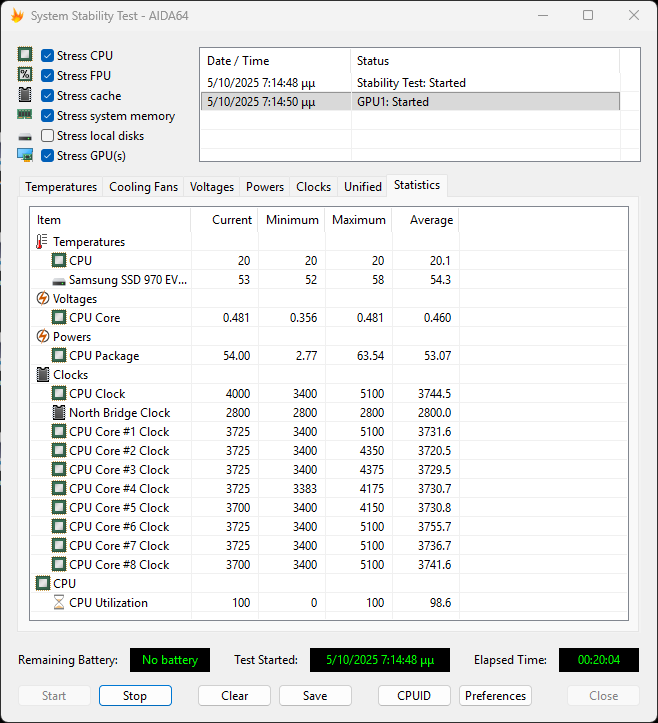Click the cache chip icon beside Stress cache
This screenshot has width=658, height=723.
(x=25, y=95)
